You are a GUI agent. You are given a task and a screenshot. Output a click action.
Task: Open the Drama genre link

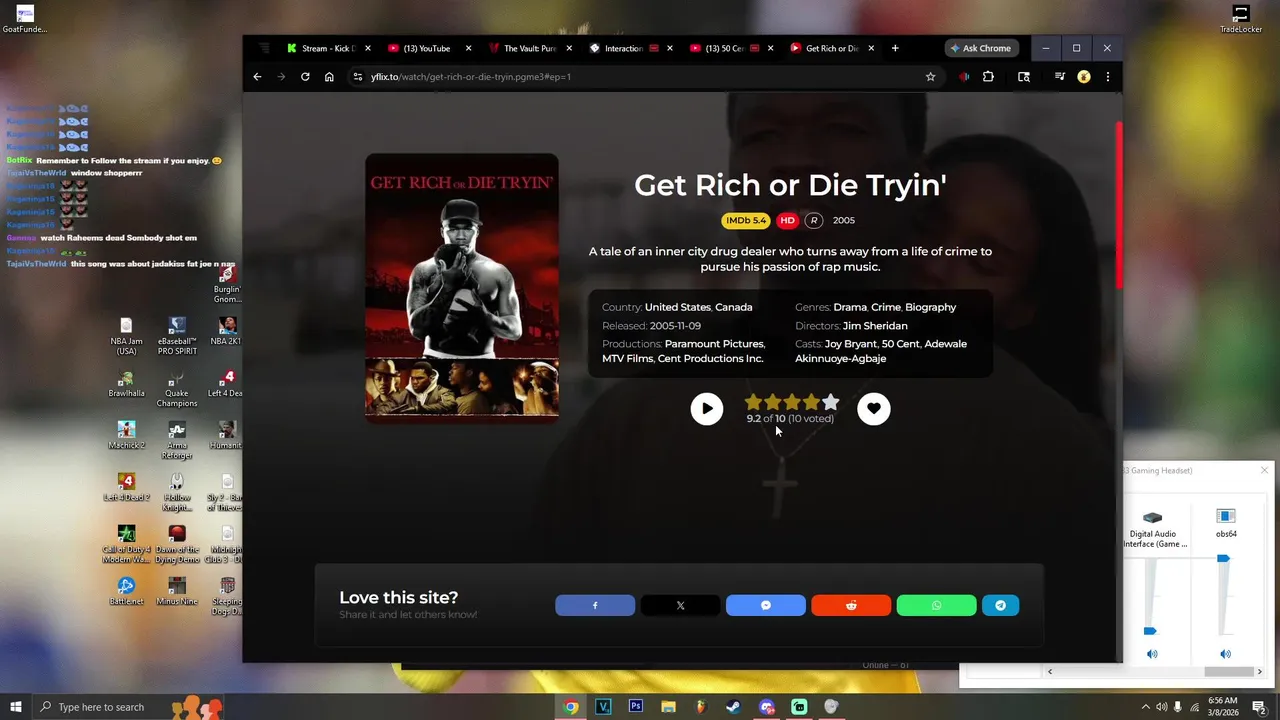pos(849,307)
